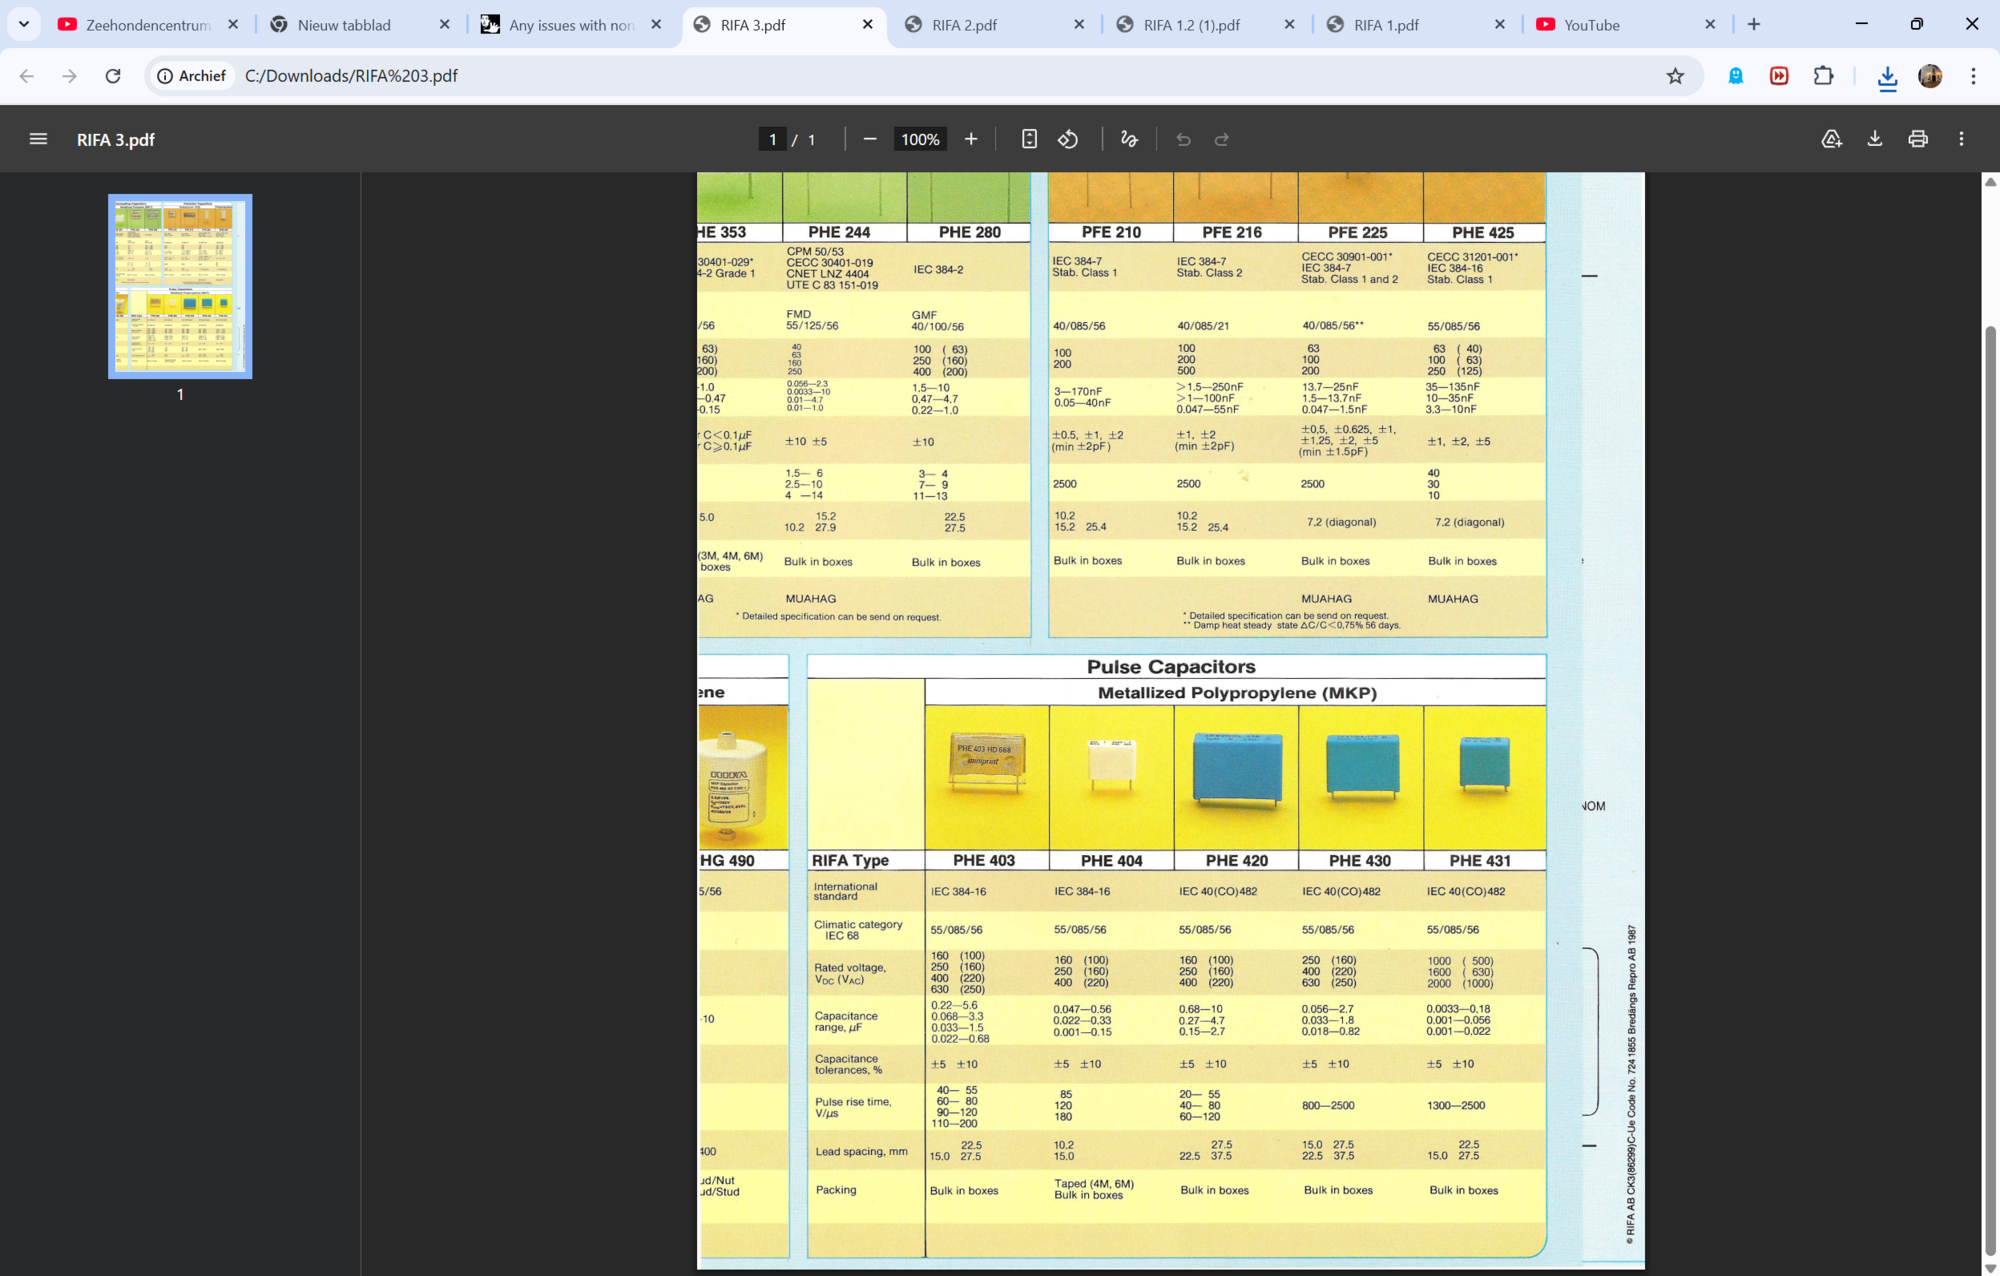2000x1276 pixels.
Task: Open the tab search dropdown arrow
Action: click(x=24, y=24)
